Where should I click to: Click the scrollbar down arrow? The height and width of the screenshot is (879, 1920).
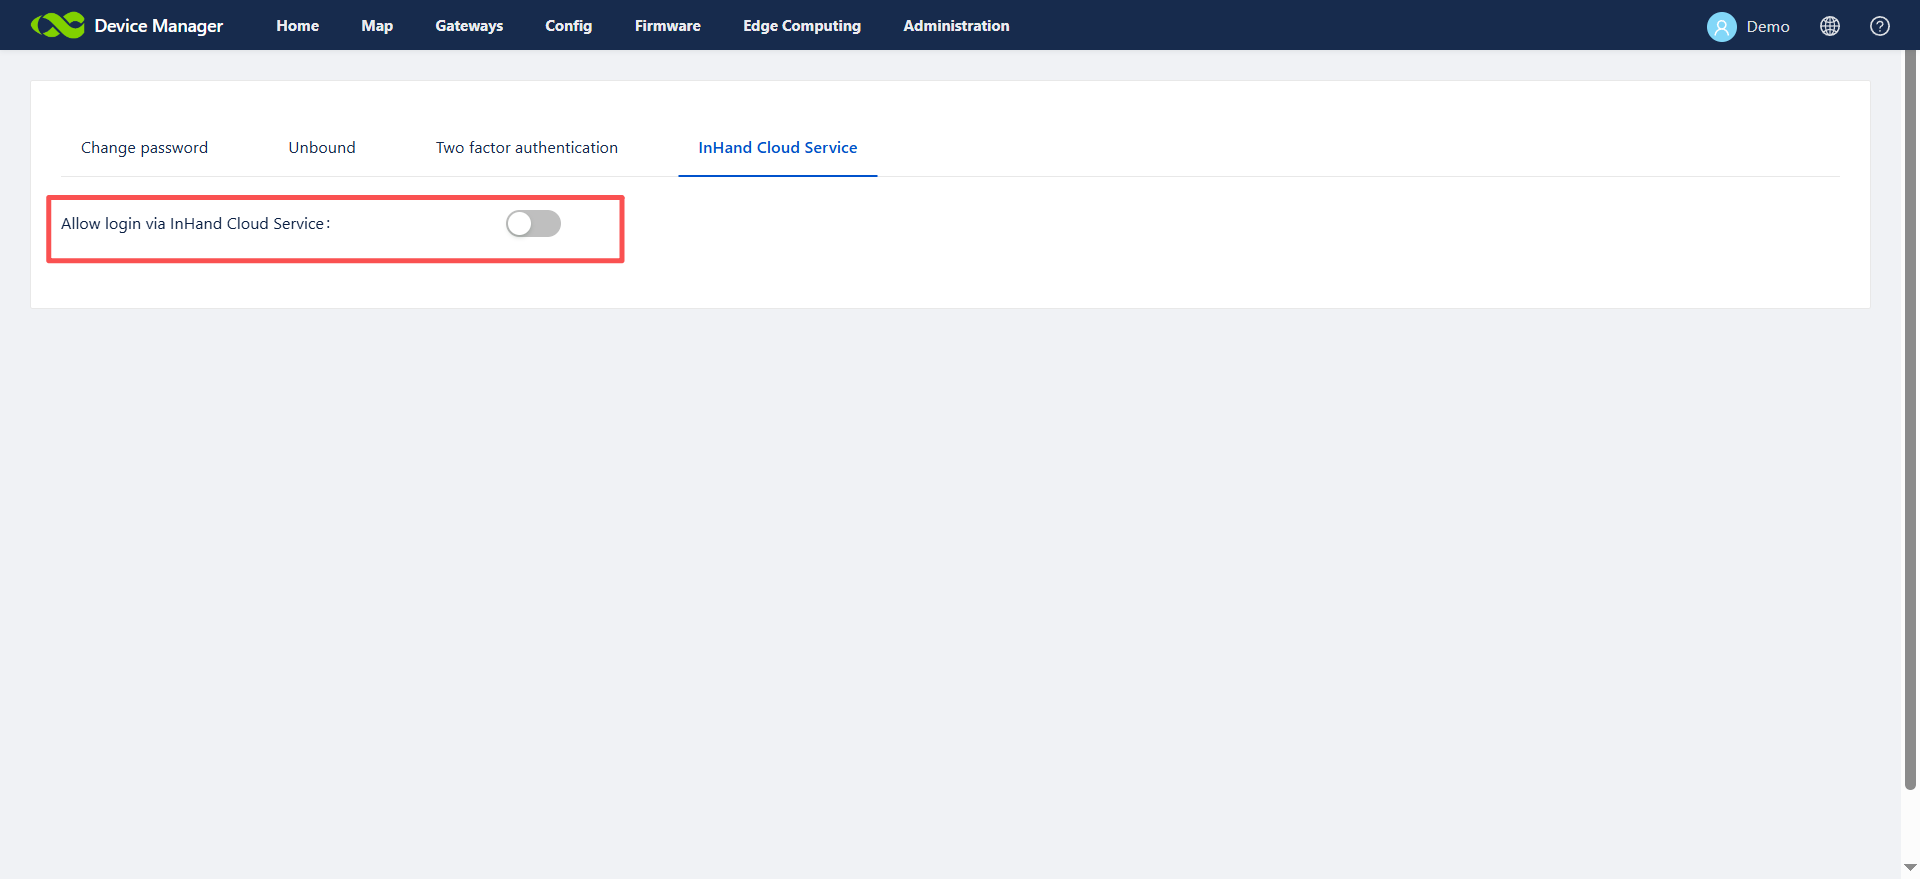1910,868
